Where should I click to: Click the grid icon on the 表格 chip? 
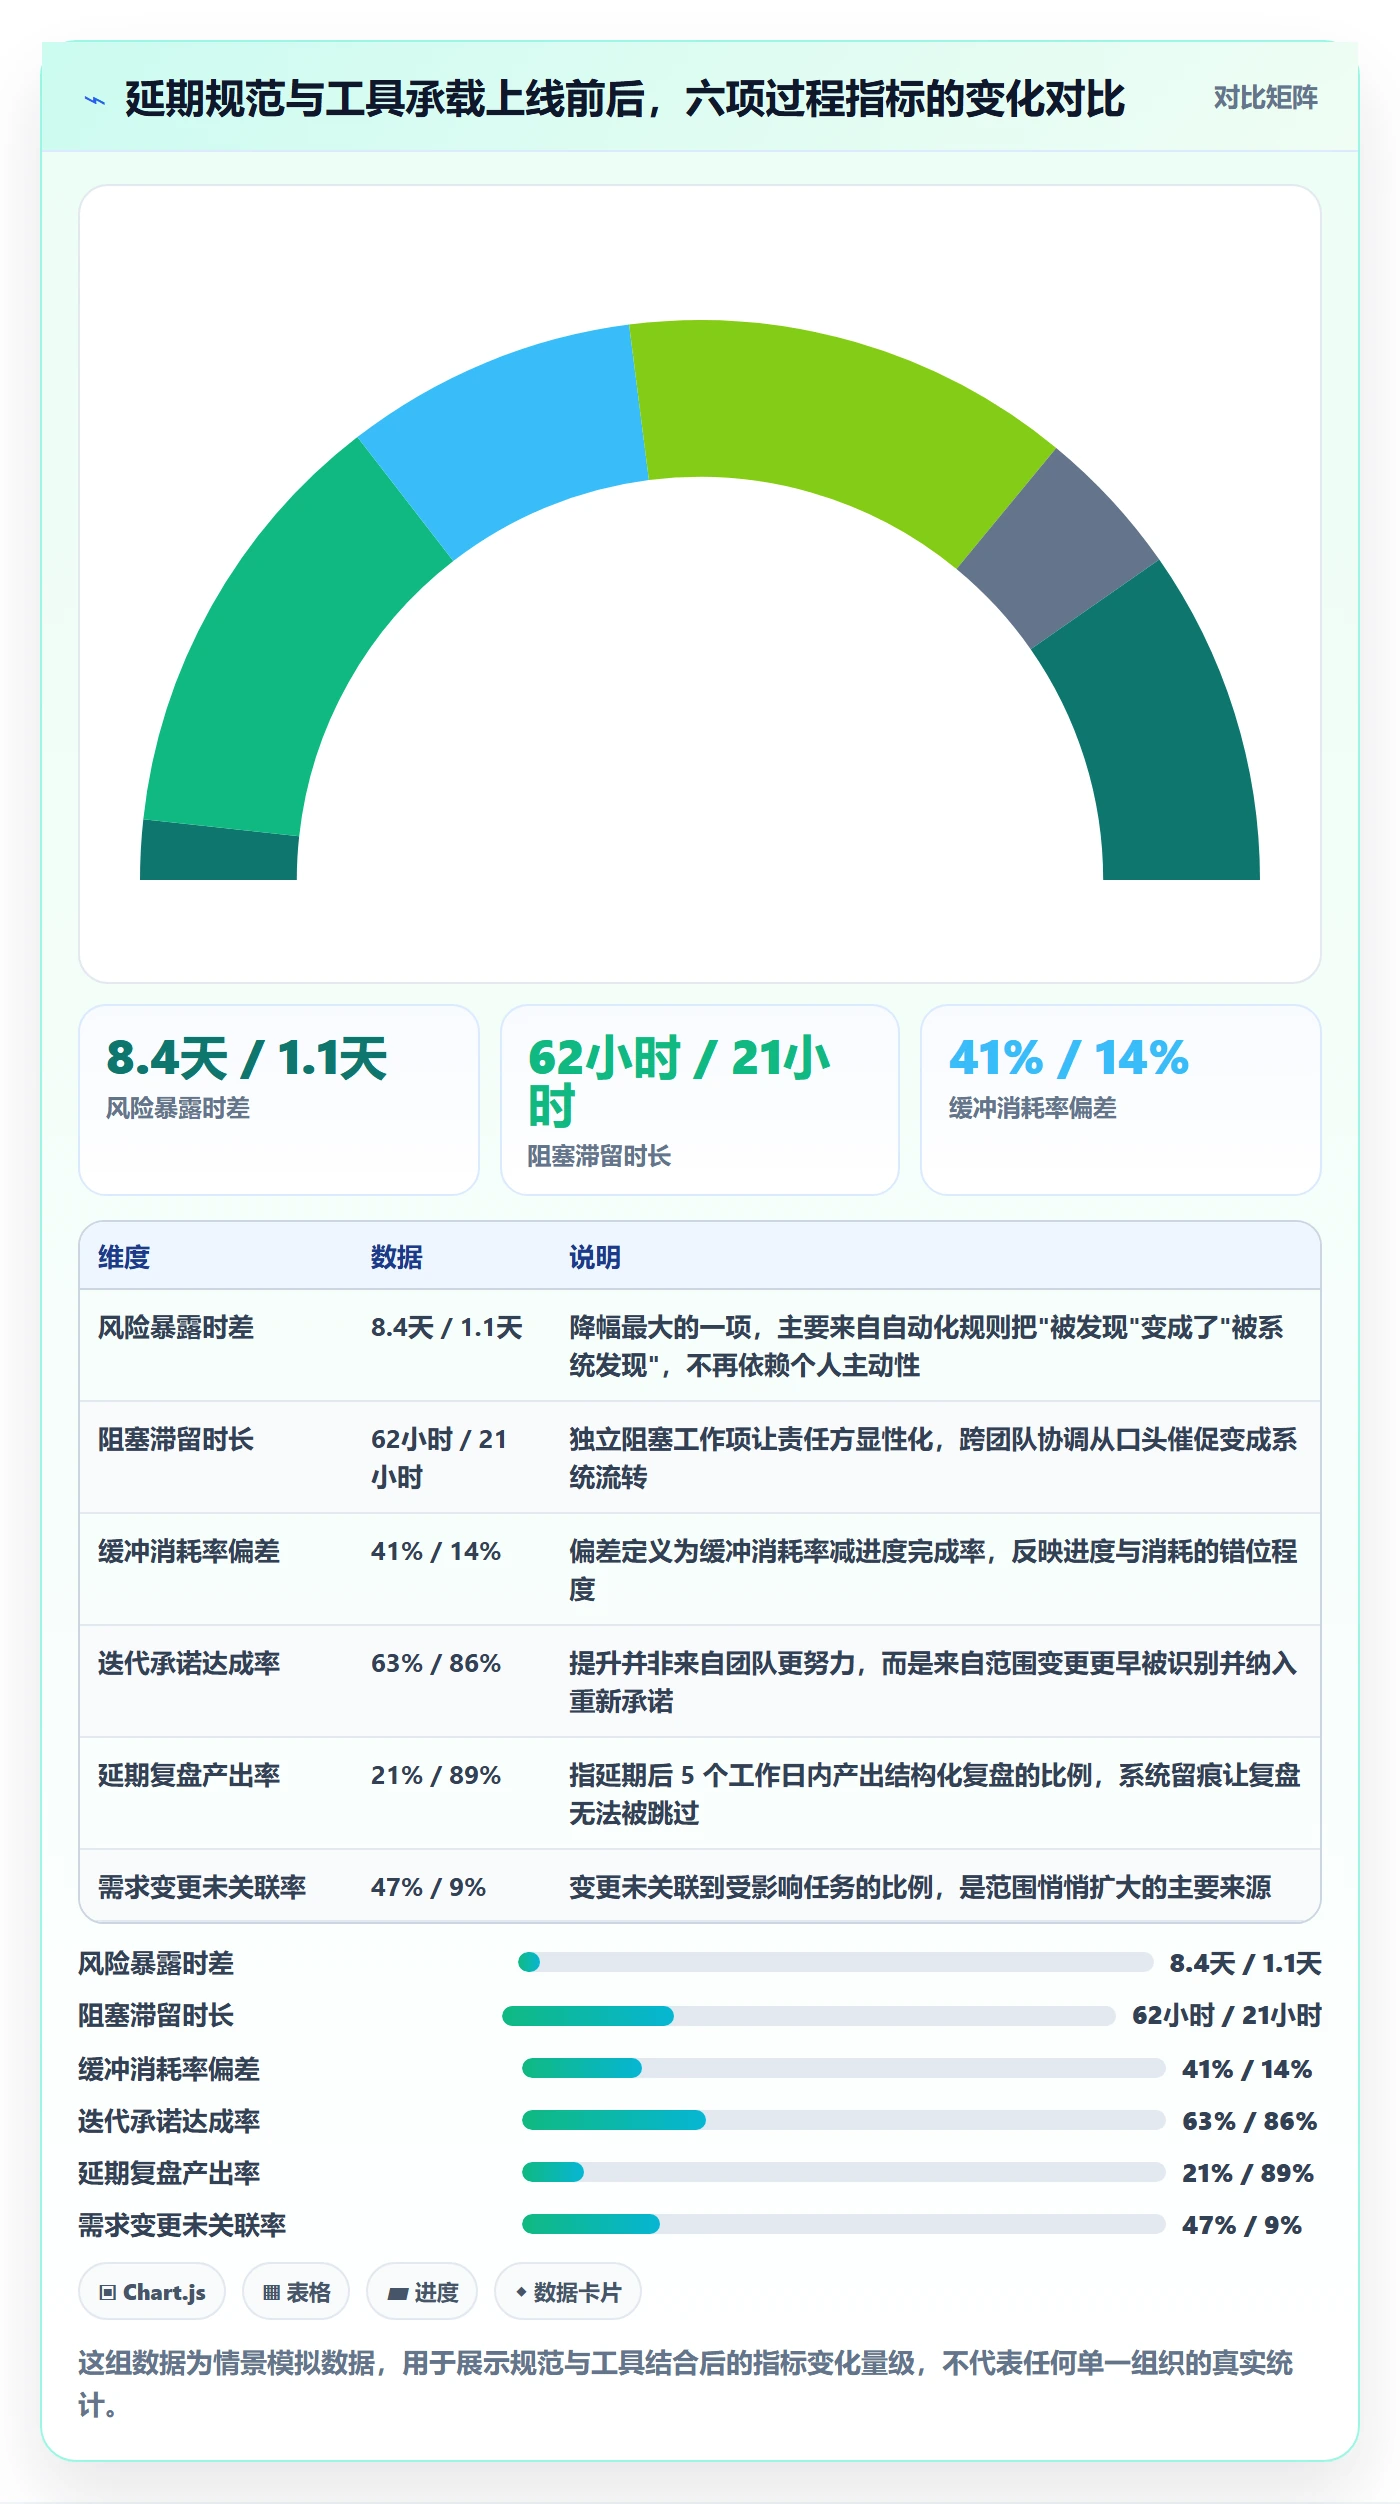pos(271,2292)
